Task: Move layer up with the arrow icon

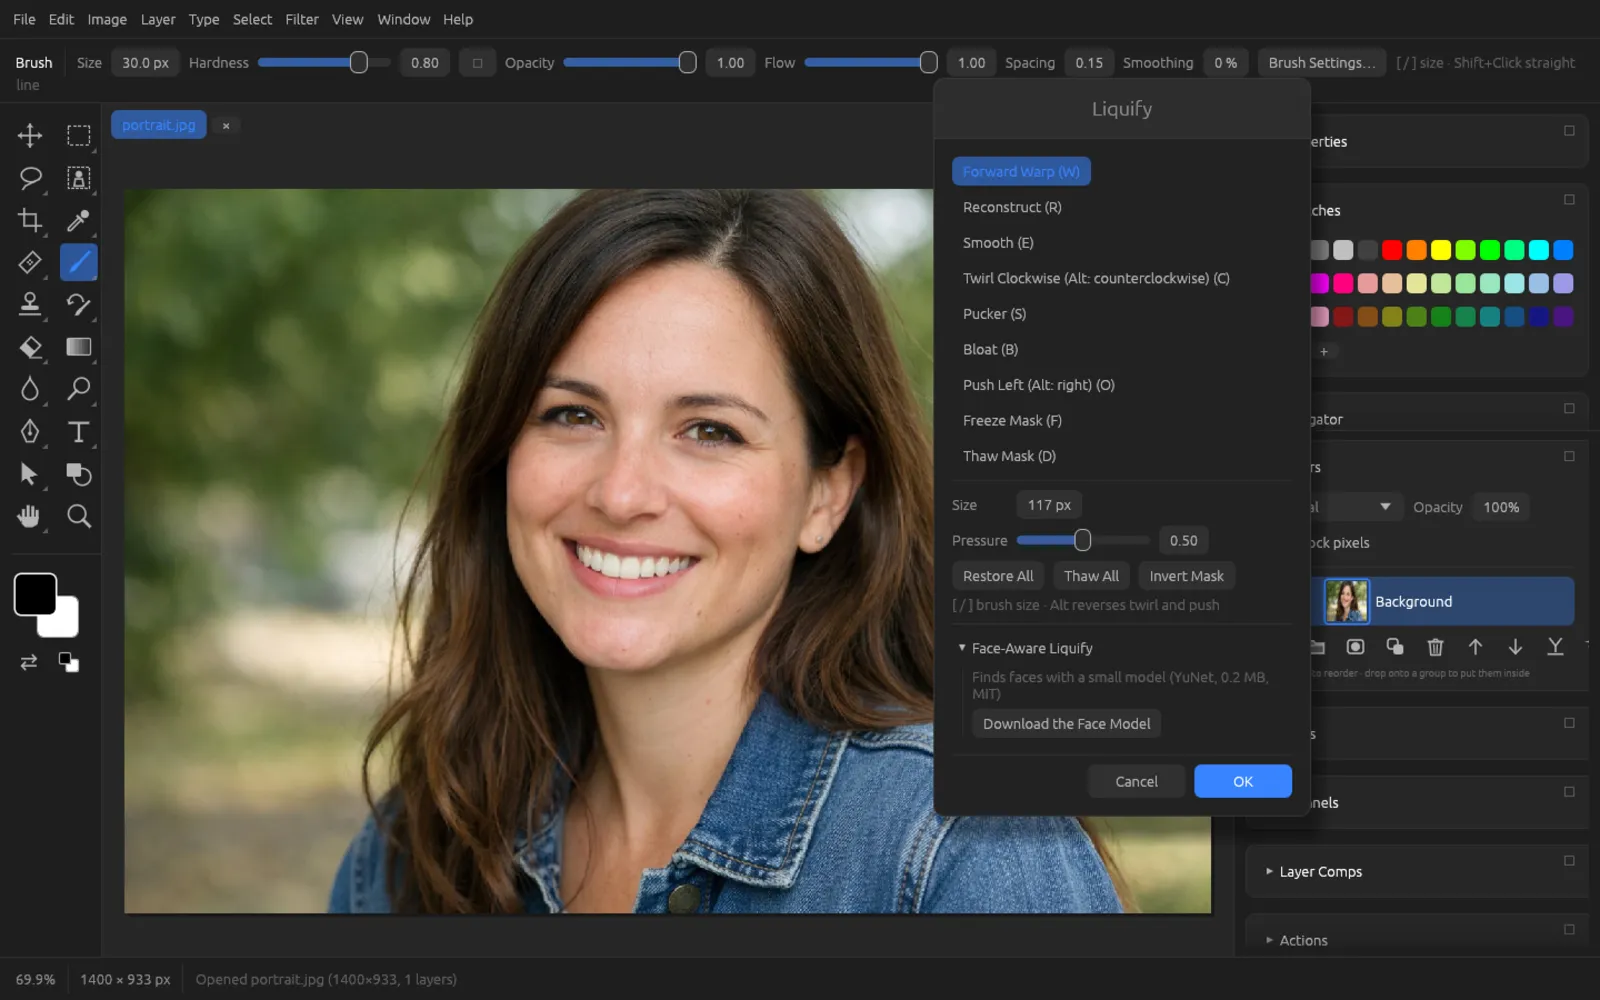Action: pyautogui.click(x=1475, y=647)
